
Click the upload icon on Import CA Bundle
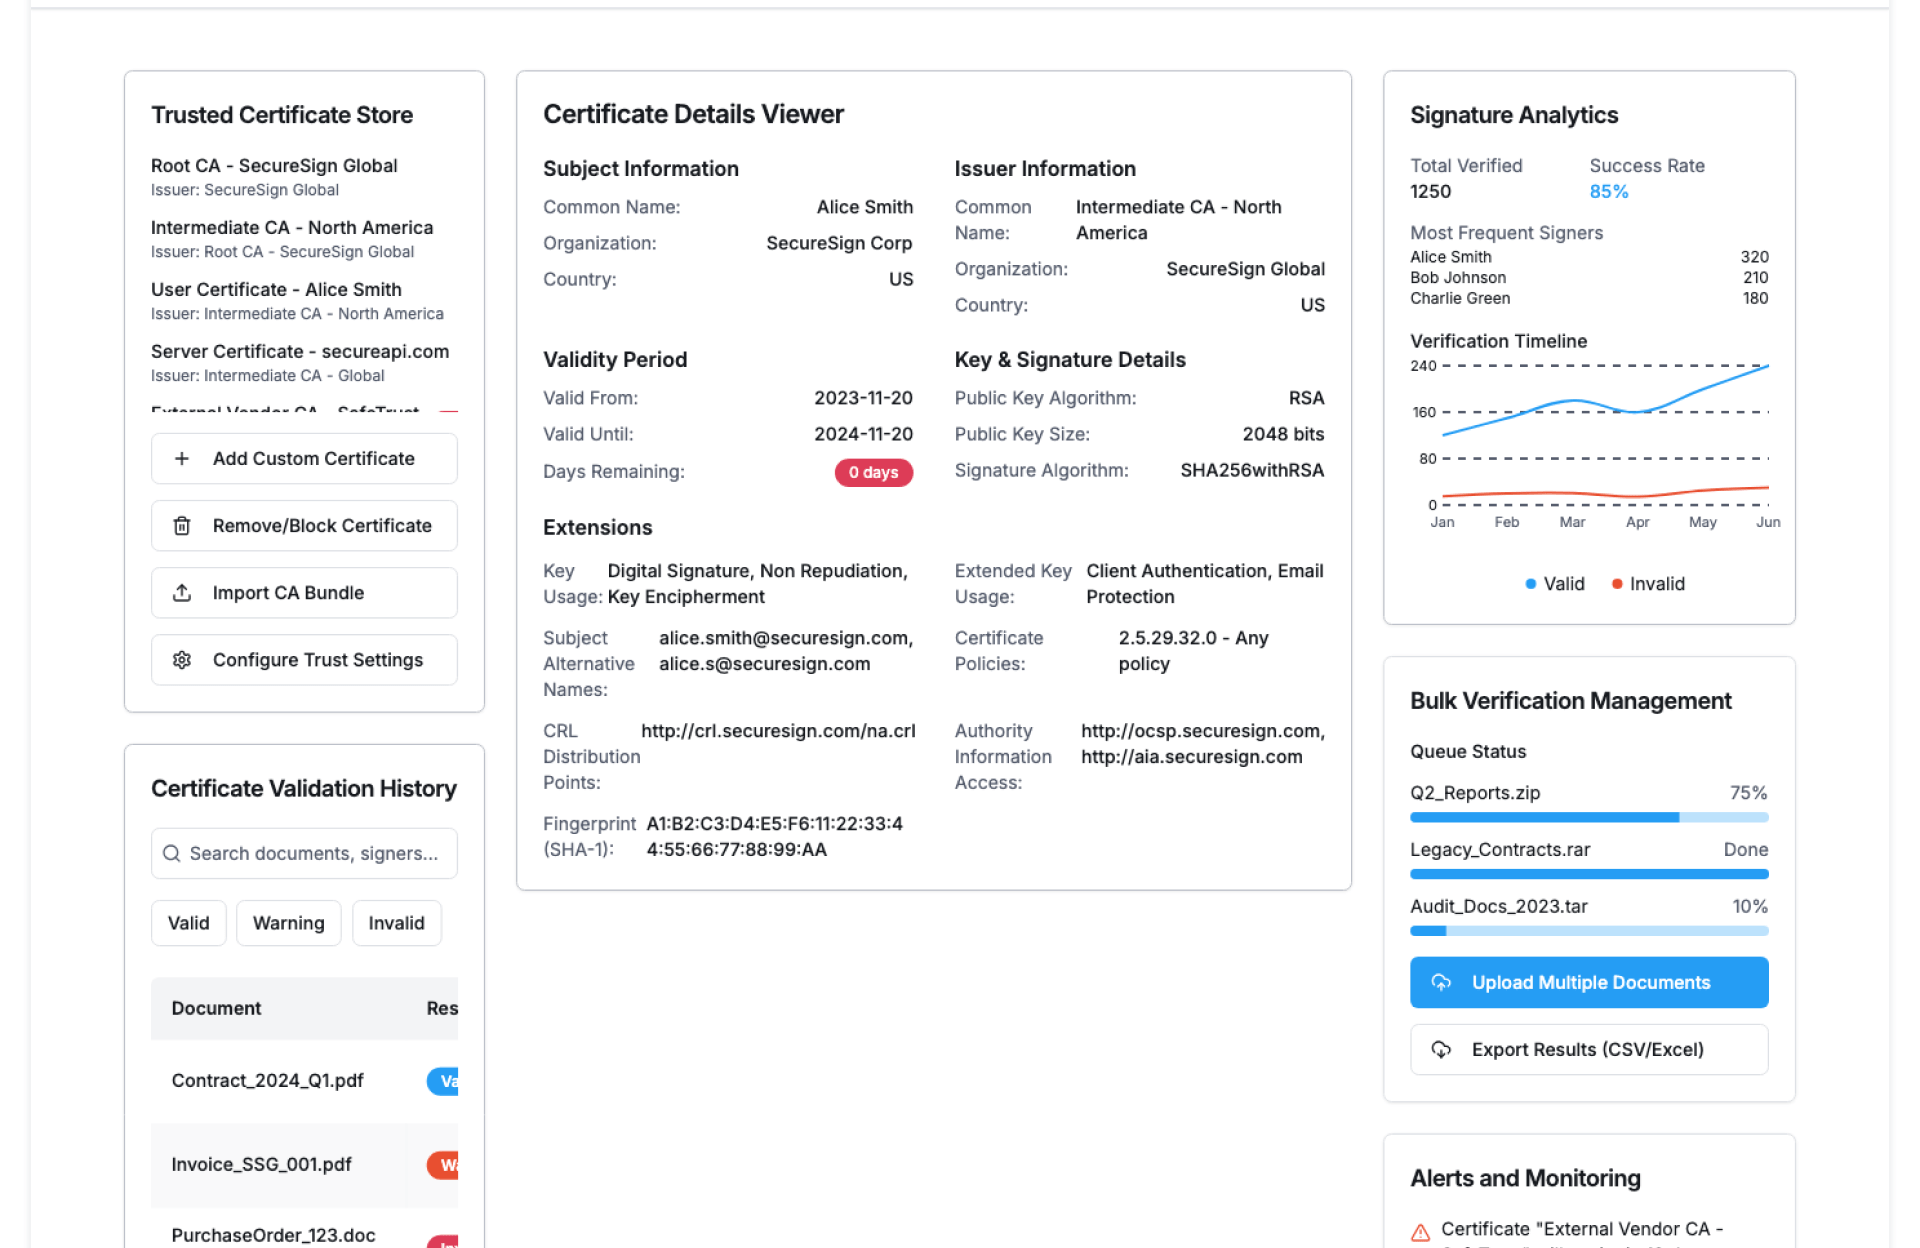[181, 593]
